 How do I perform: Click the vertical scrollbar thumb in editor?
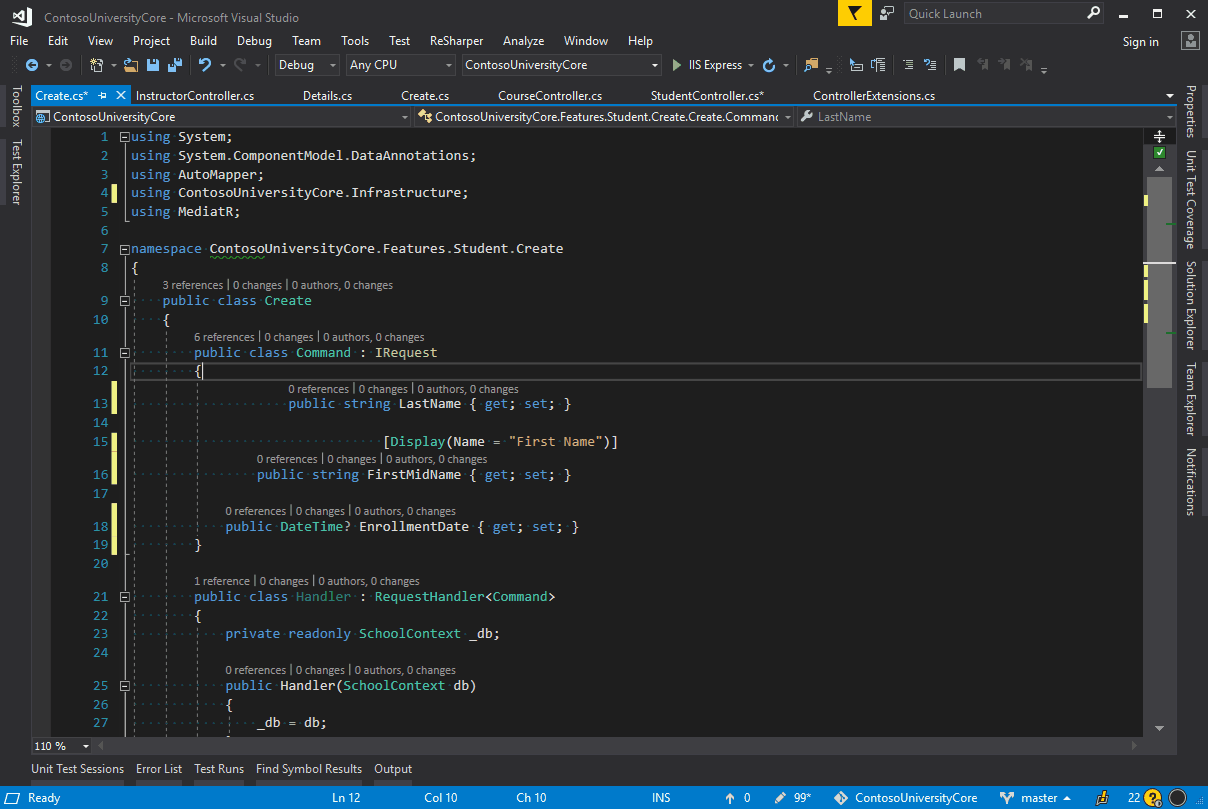[x=1159, y=282]
